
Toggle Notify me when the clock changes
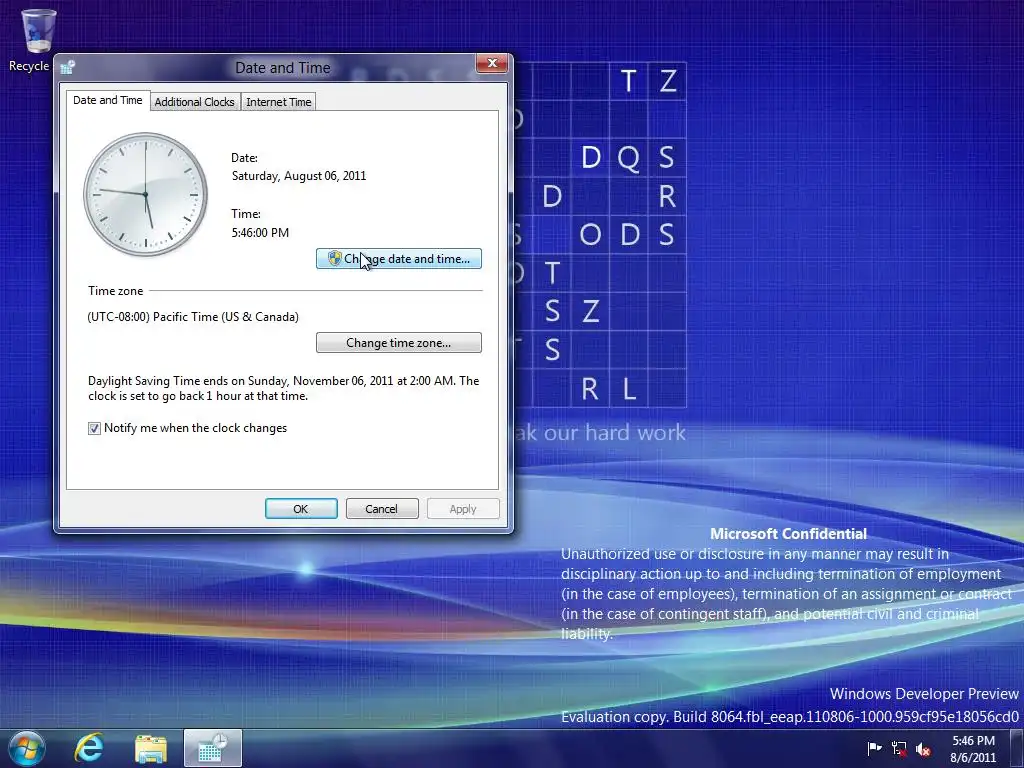94,428
